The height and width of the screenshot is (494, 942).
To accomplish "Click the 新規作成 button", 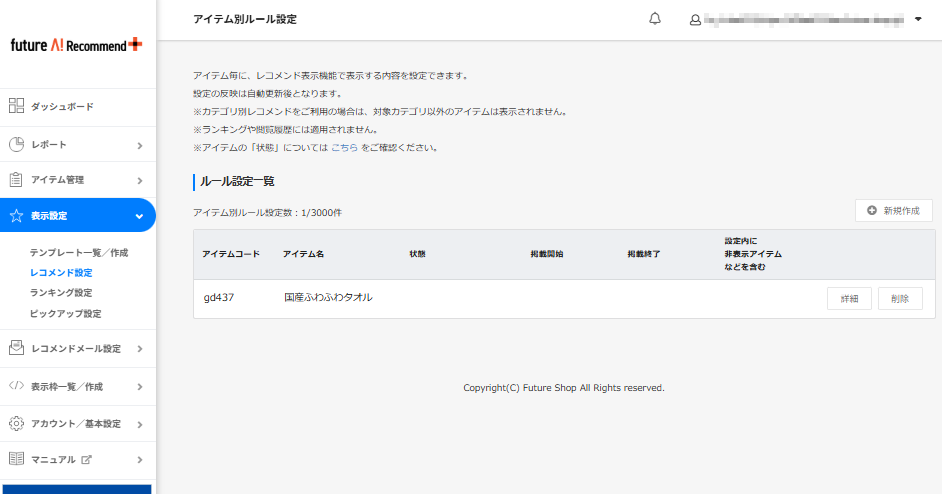I will (x=893, y=210).
